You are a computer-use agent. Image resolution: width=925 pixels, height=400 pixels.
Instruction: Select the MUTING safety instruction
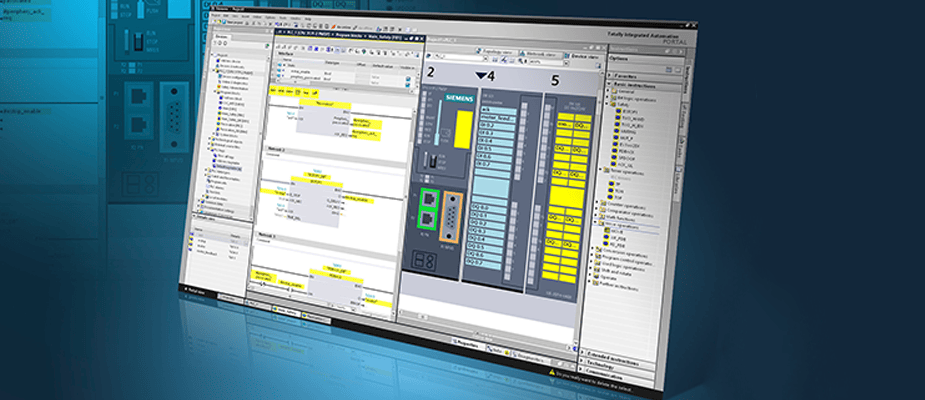627,132
